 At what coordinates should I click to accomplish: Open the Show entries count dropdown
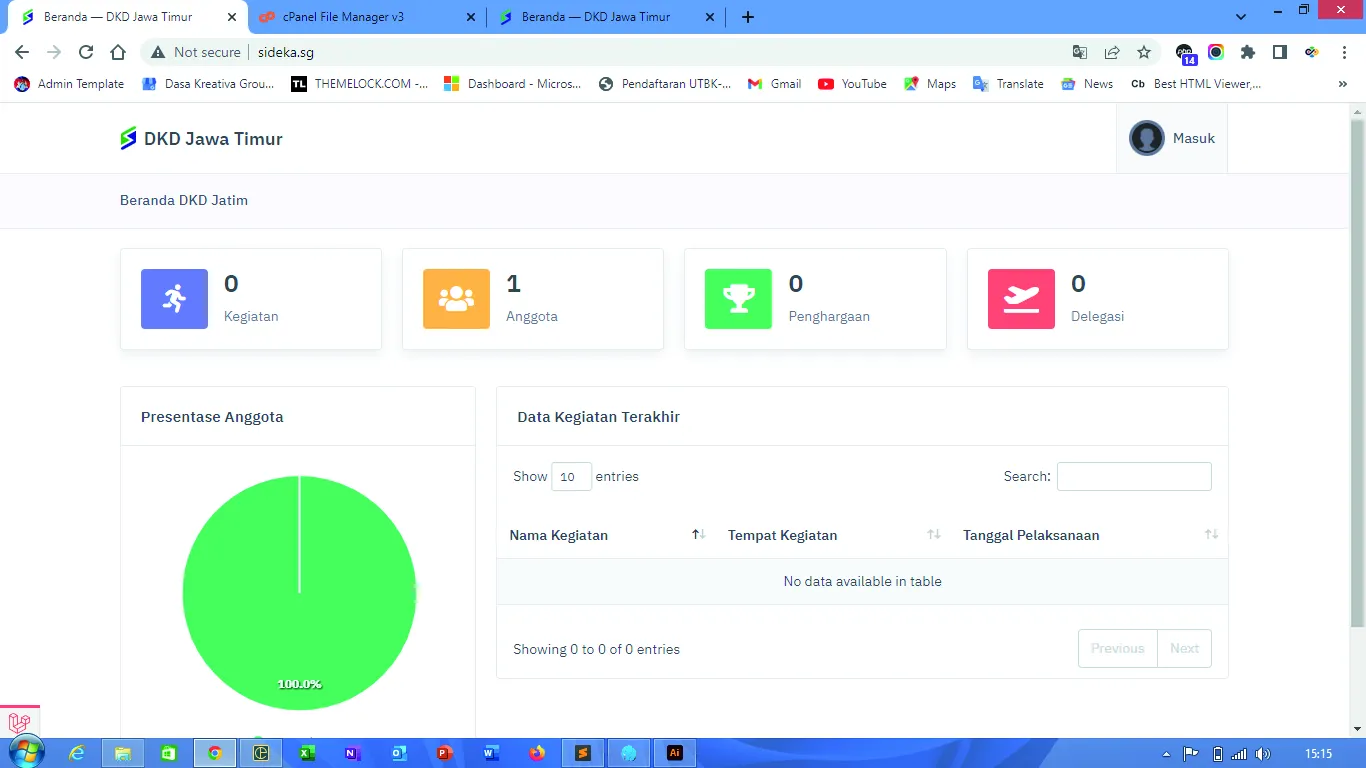[572, 477]
